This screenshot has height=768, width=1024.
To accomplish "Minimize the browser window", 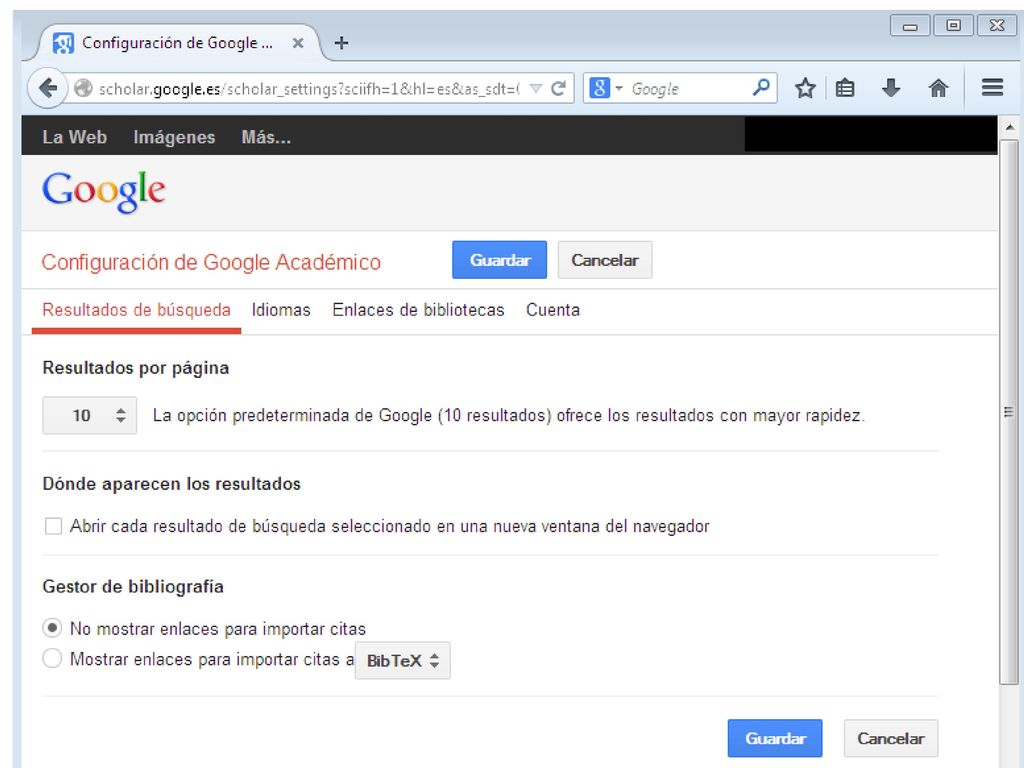I will (x=910, y=26).
